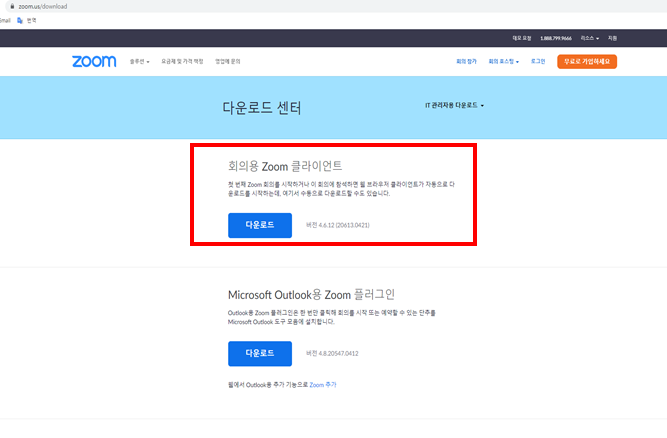This screenshot has width=667, height=438.
Task: Click the 로그인 link
Action: point(538,62)
